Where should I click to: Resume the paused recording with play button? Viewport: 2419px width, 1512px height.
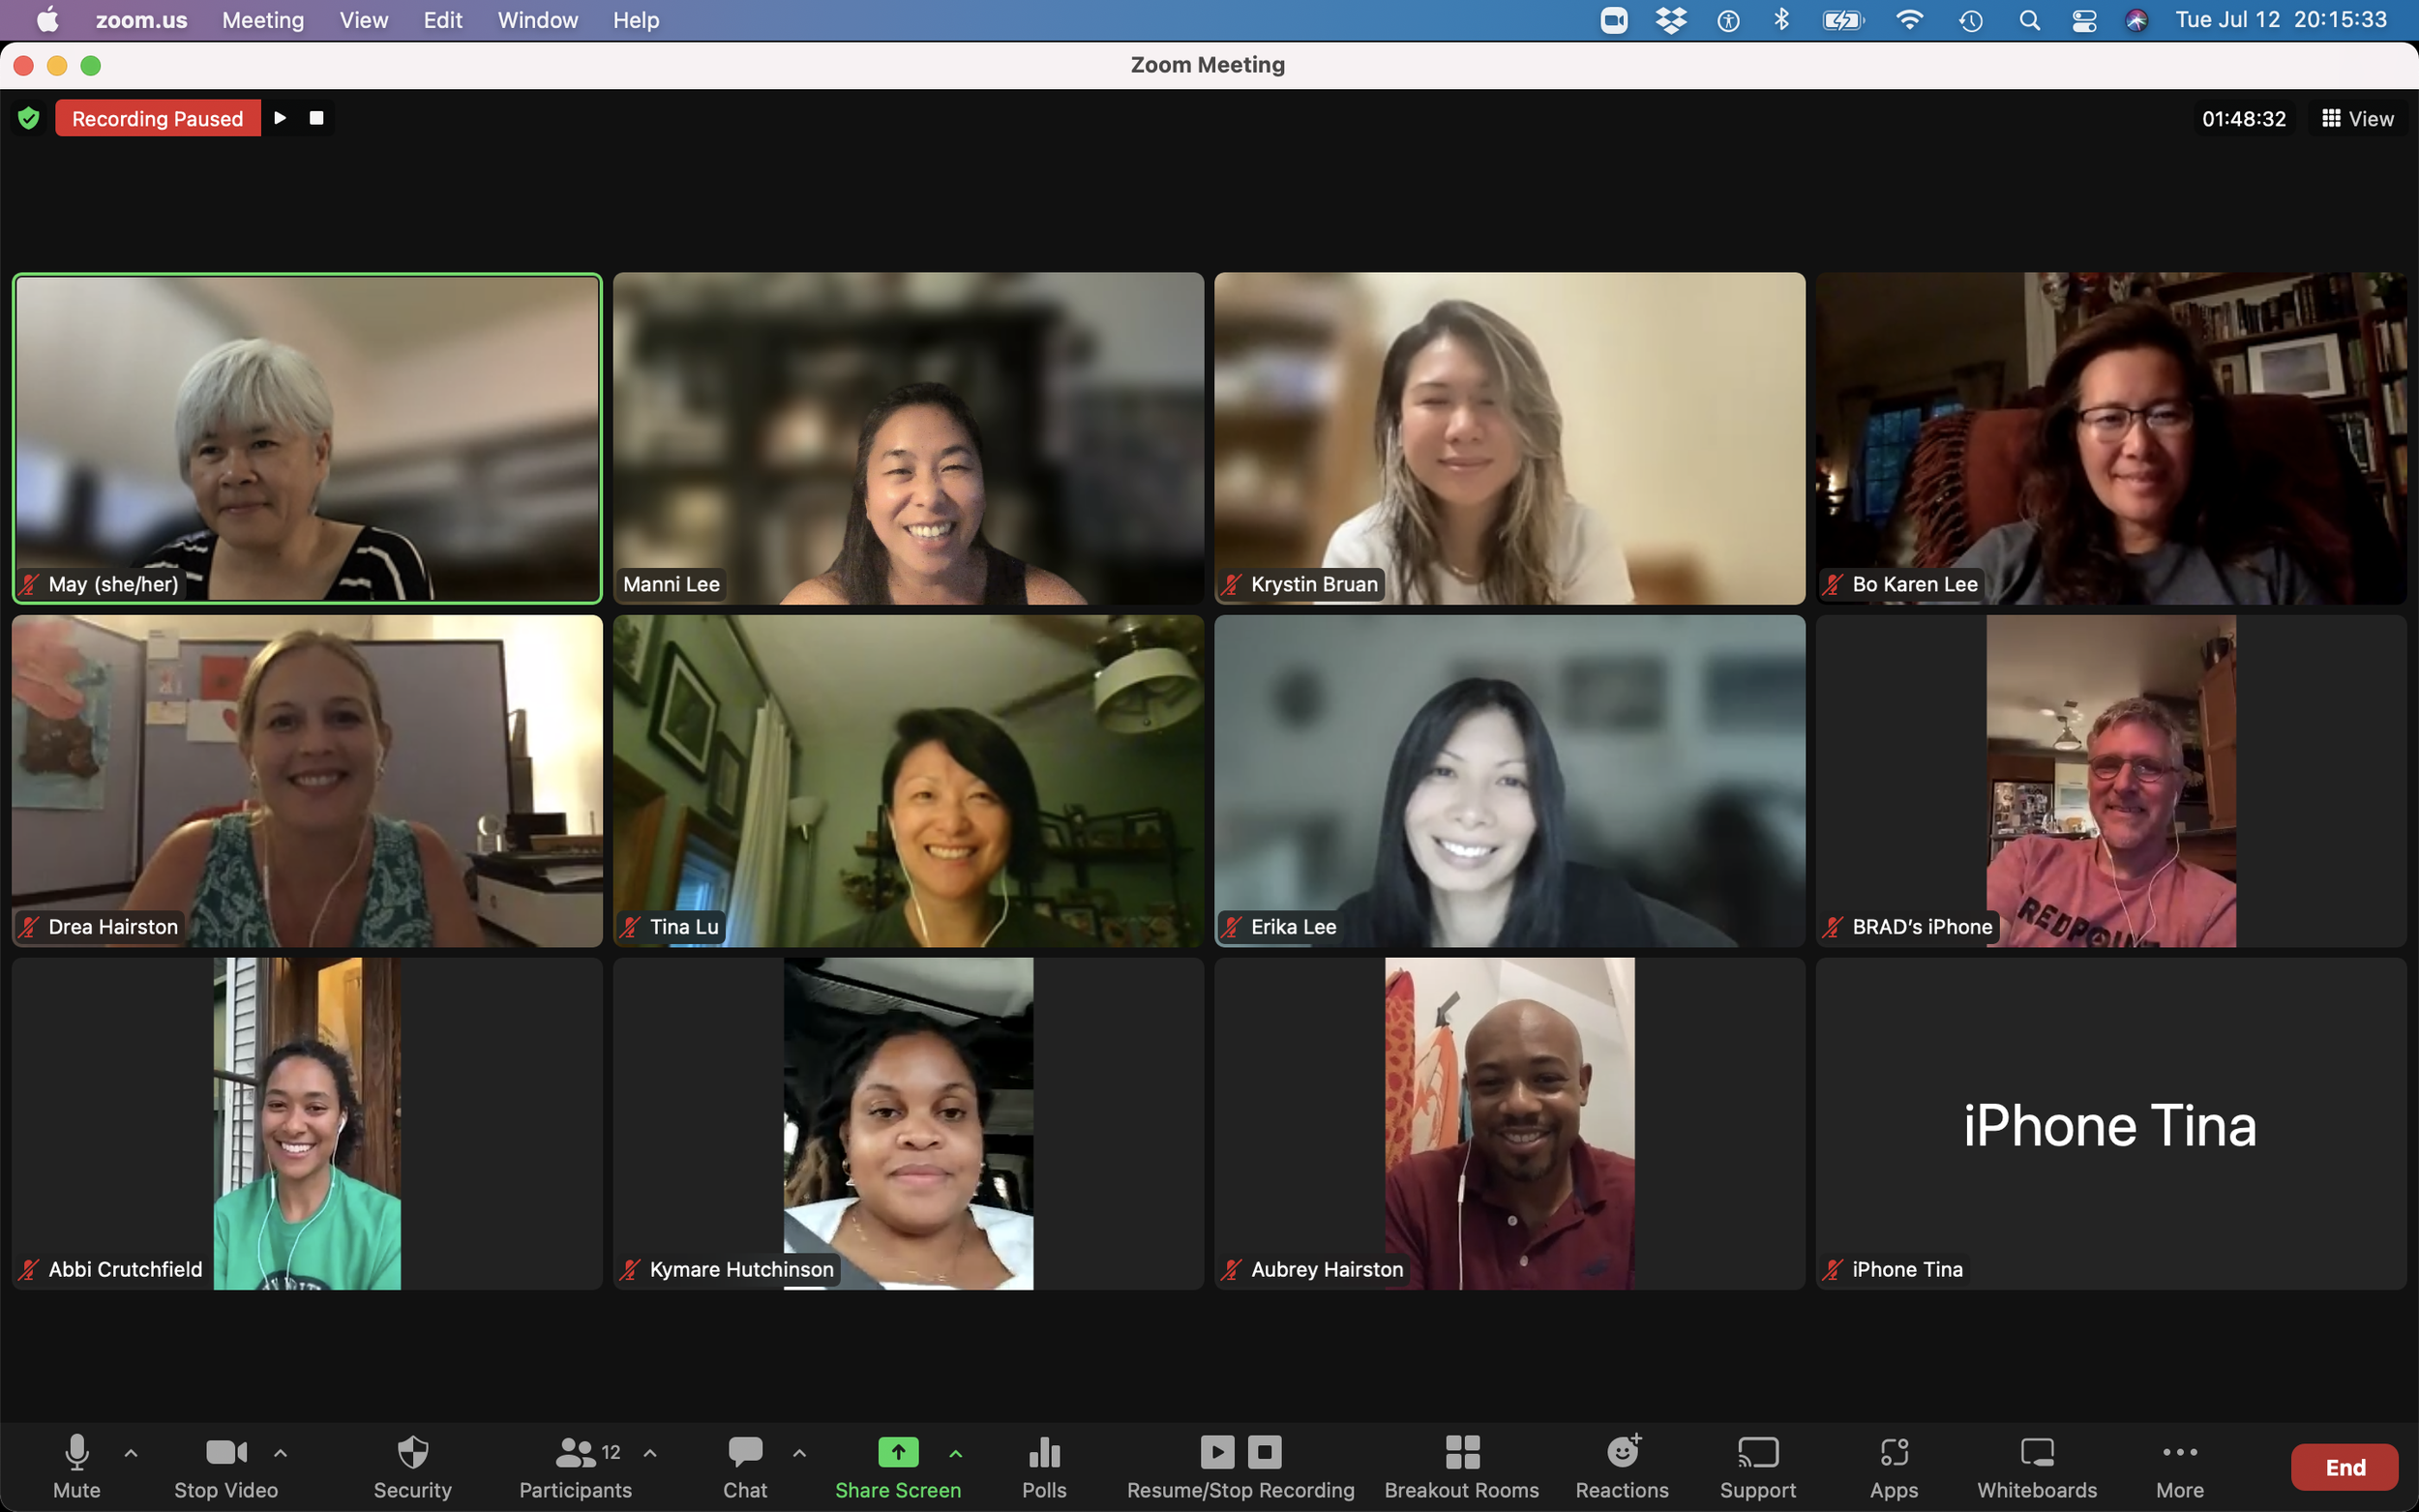(x=280, y=118)
